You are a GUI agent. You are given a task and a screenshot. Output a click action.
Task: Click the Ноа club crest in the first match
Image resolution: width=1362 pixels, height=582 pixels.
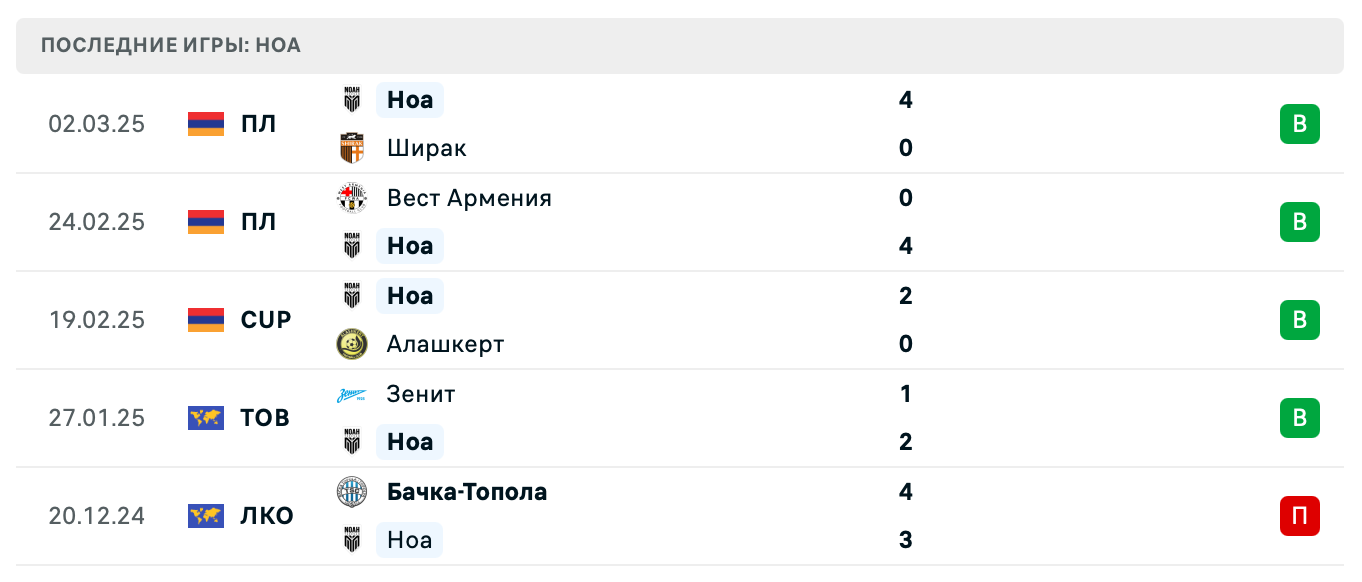pos(352,99)
